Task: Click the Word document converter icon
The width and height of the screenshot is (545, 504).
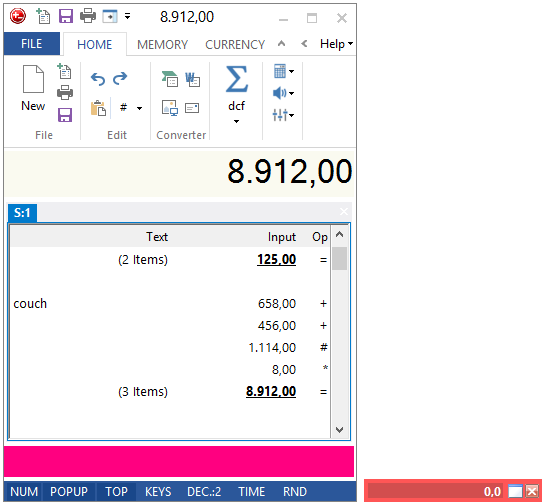Action: coord(193,79)
